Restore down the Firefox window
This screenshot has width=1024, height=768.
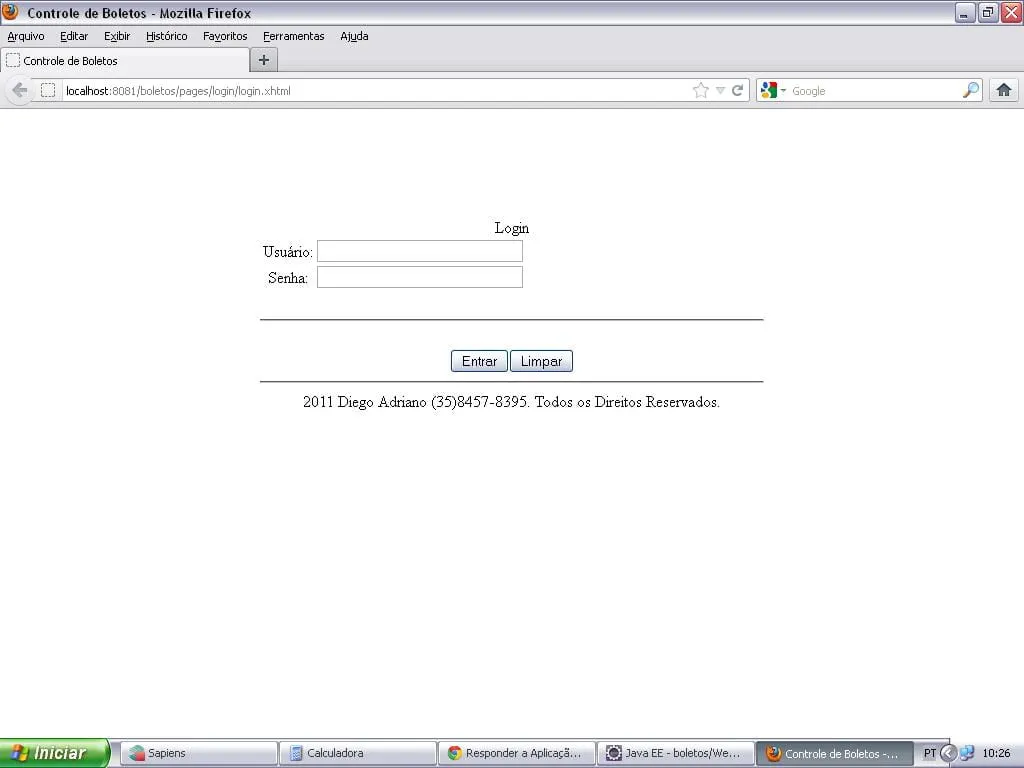[x=988, y=12]
